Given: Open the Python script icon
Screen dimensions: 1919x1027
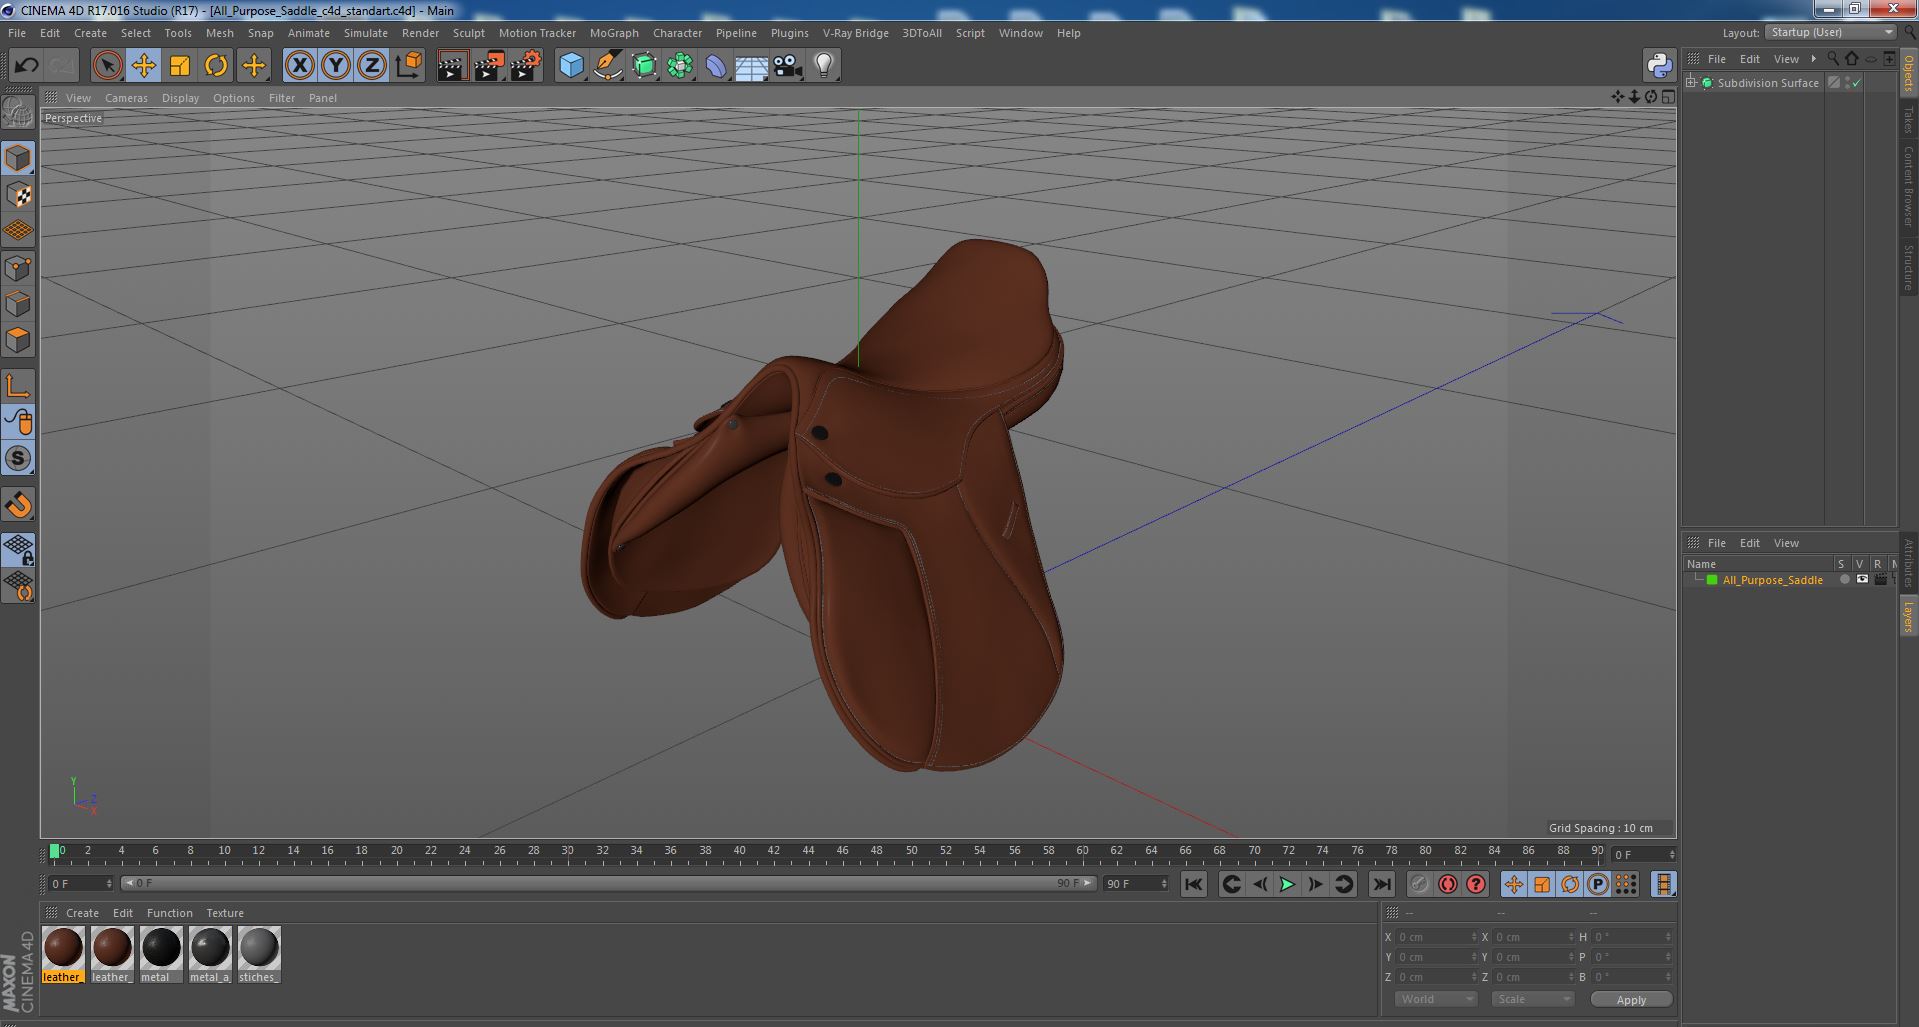Looking at the screenshot, I should (1659, 66).
